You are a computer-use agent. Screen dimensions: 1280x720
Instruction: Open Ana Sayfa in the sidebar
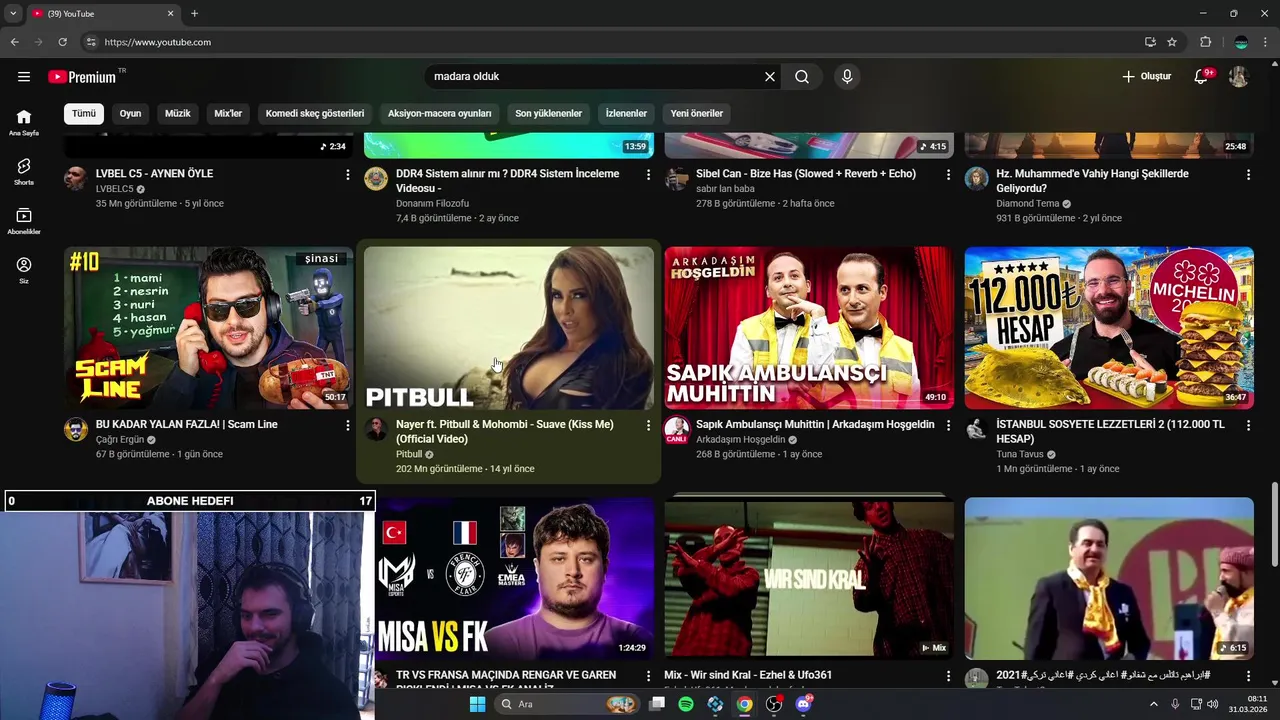[x=24, y=123]
